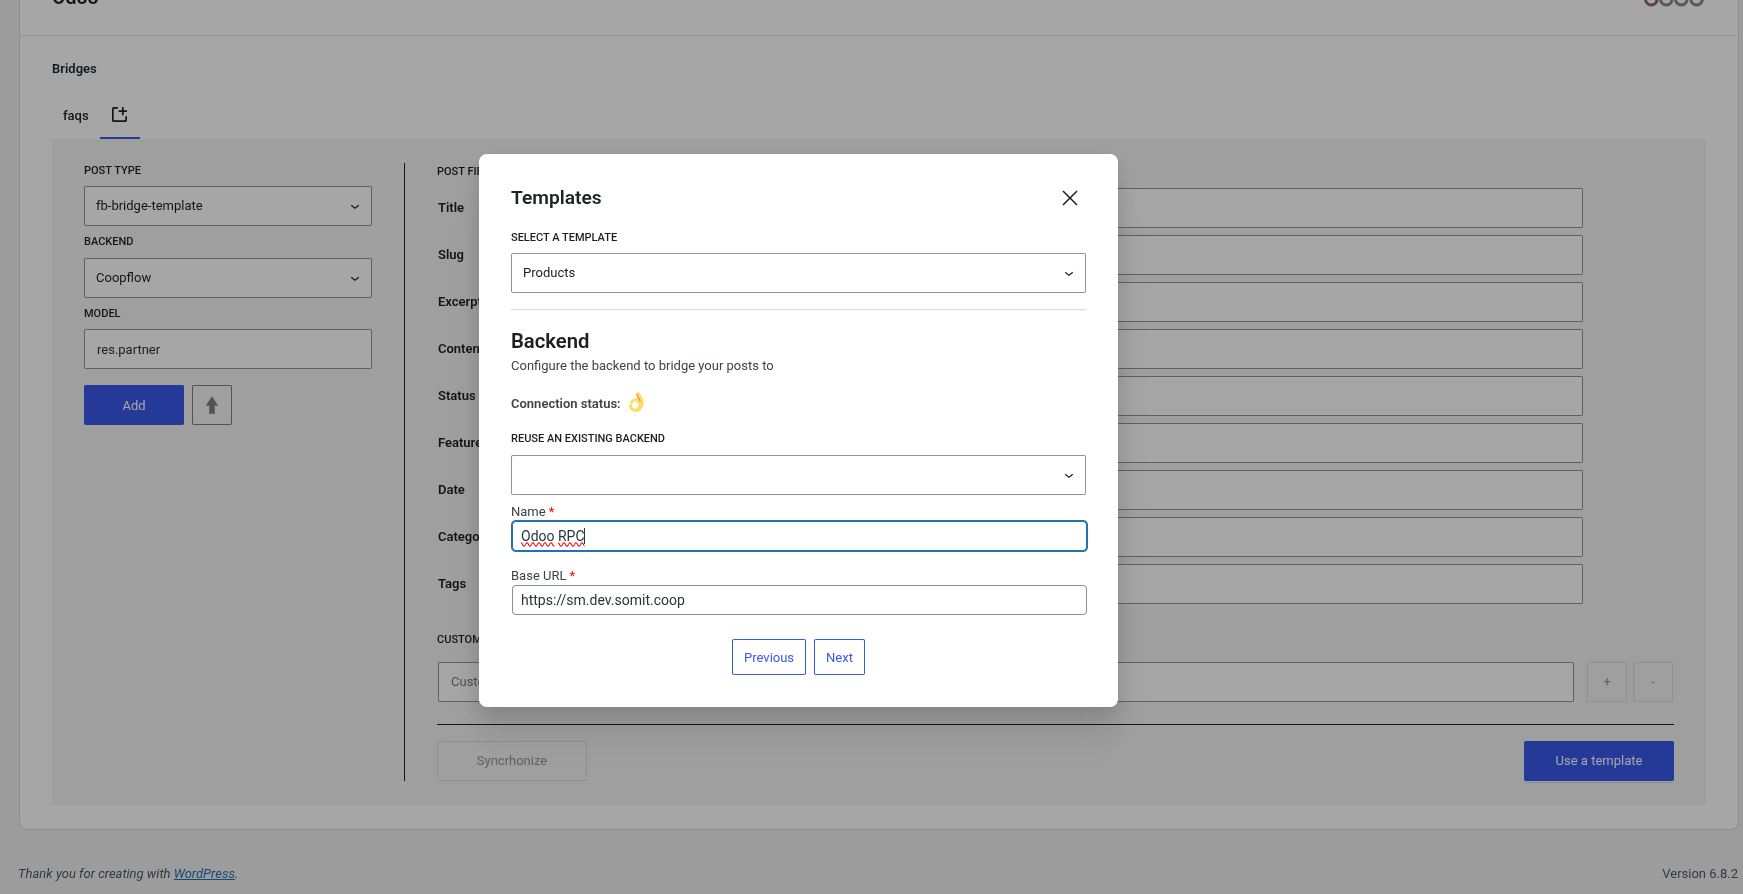Image resolution: width=1743 pixels, height=894 pixels.
Task: Proceed with the Next button
Action: (x=839, y=657)
